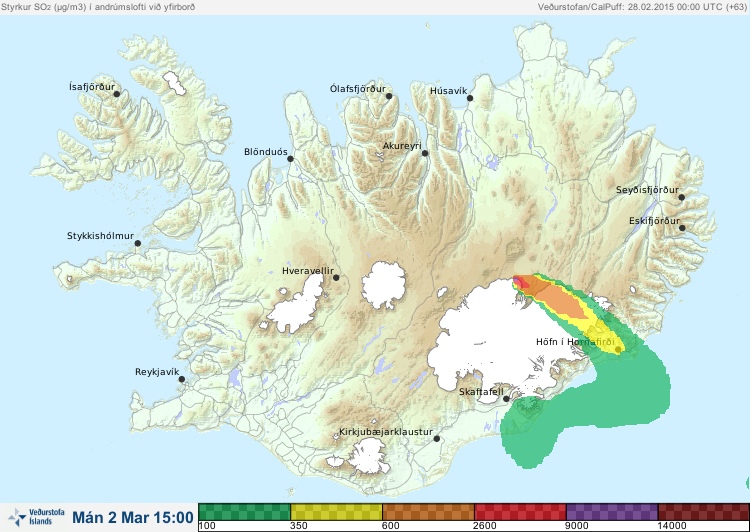Click the Blönduós marker dot

point(290,159)
